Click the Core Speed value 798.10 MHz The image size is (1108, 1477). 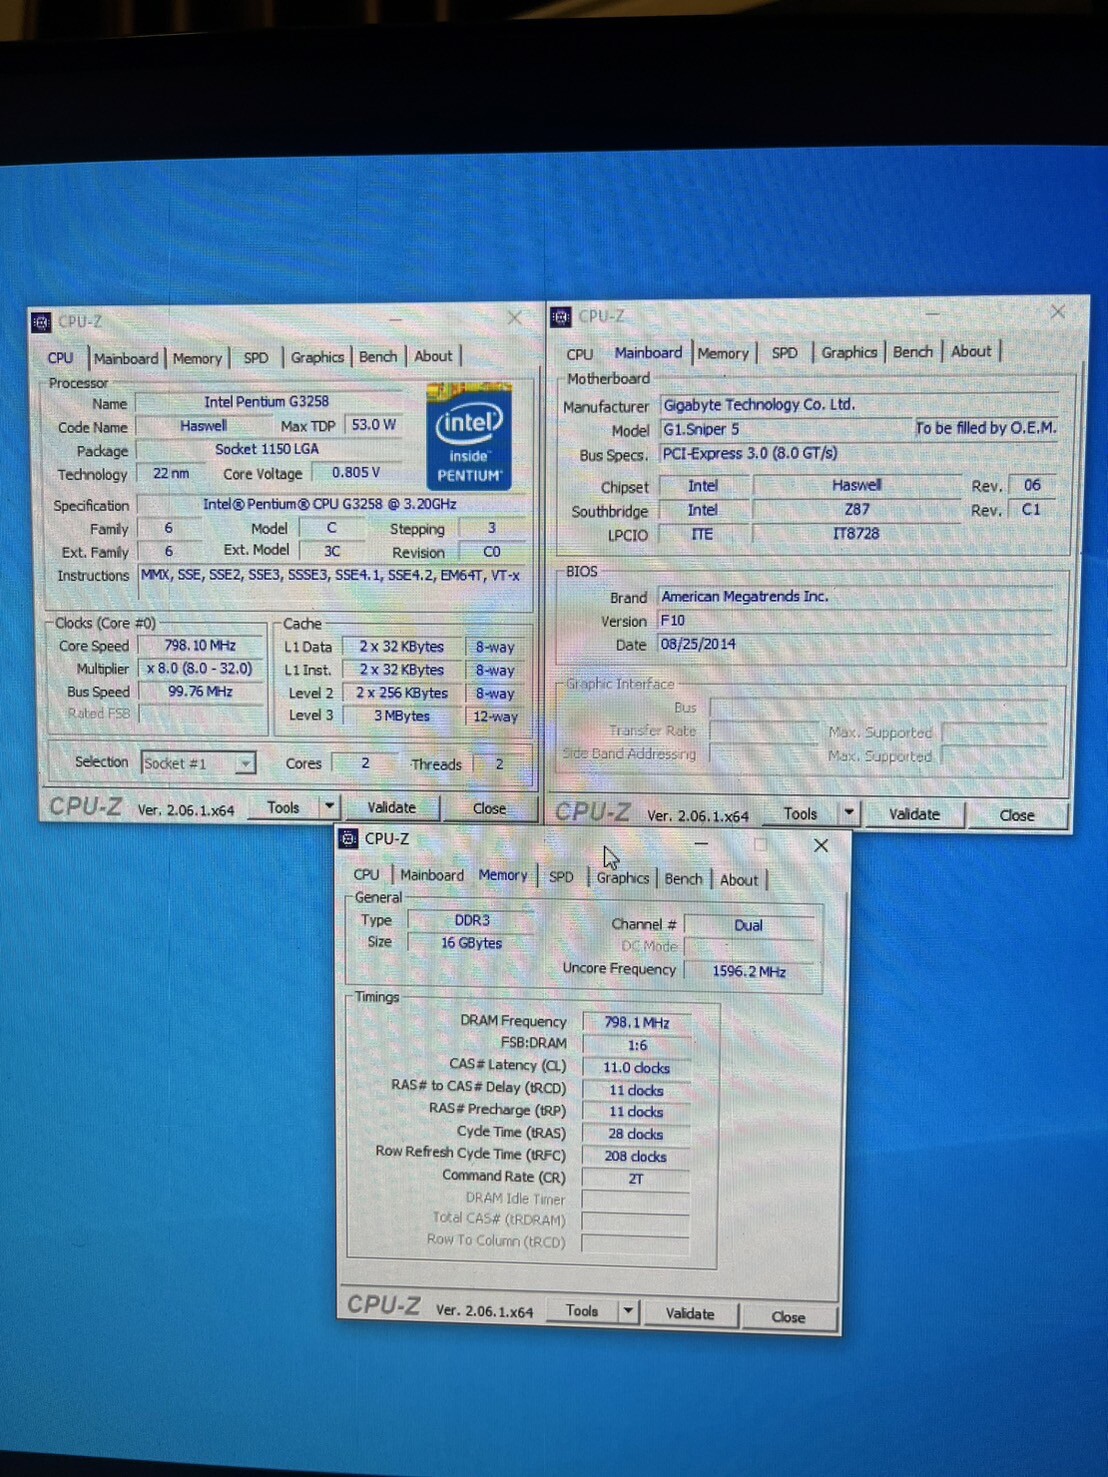click(200, 646)
